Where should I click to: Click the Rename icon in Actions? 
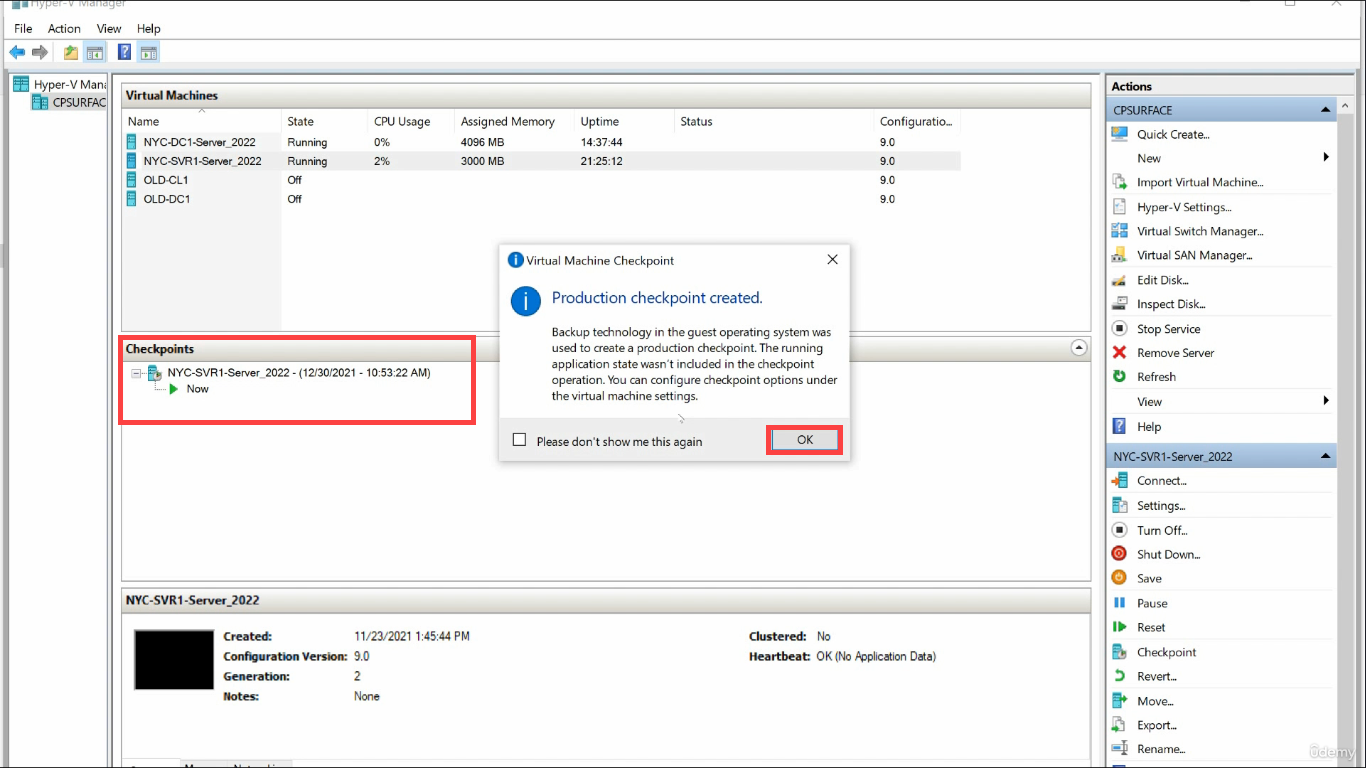point(1120,748)
